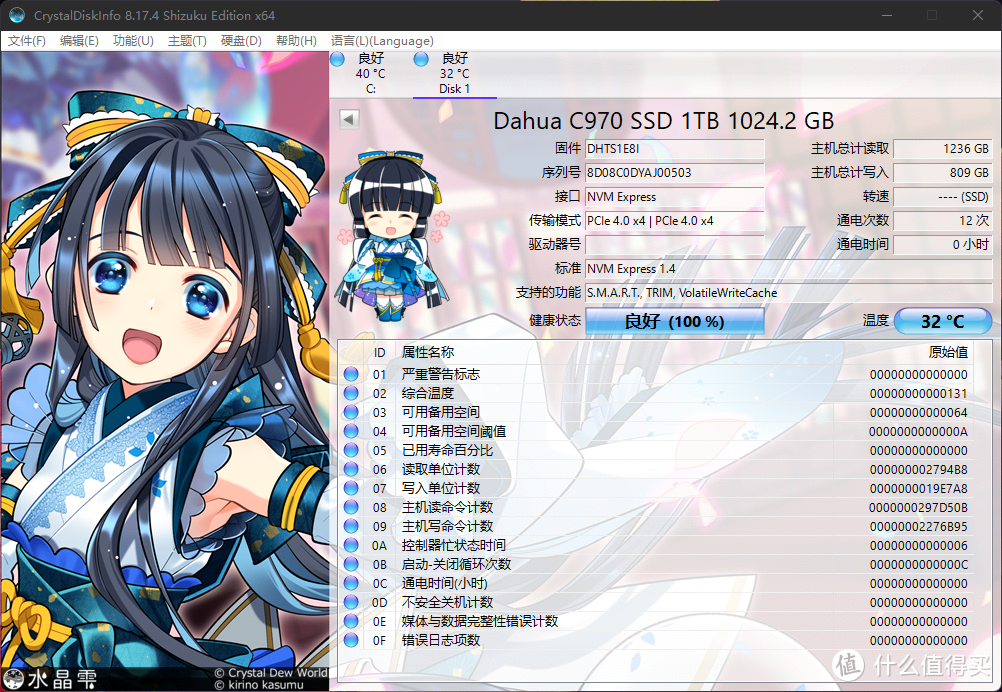Open the 主题(T) theme menu

pyautogui.click(x=185, y=41)
